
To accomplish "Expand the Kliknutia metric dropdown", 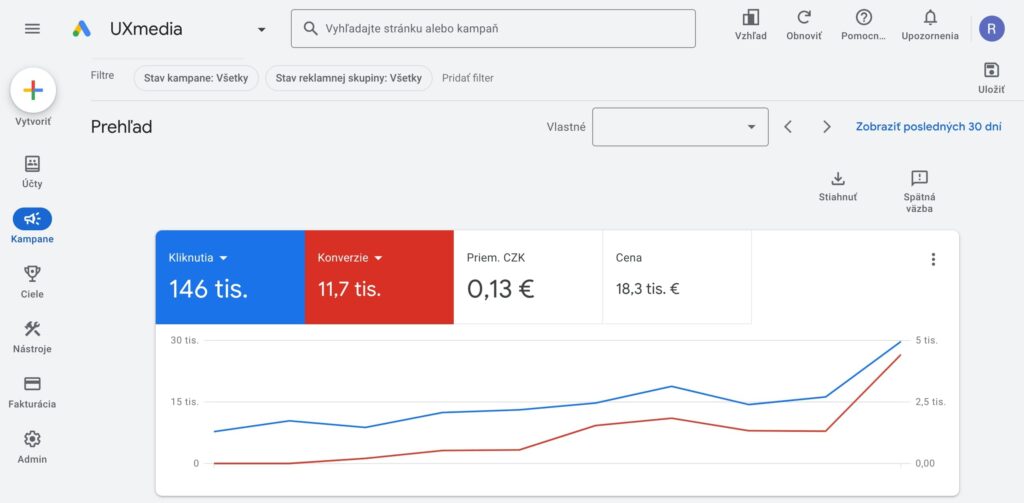I will 223,258.
